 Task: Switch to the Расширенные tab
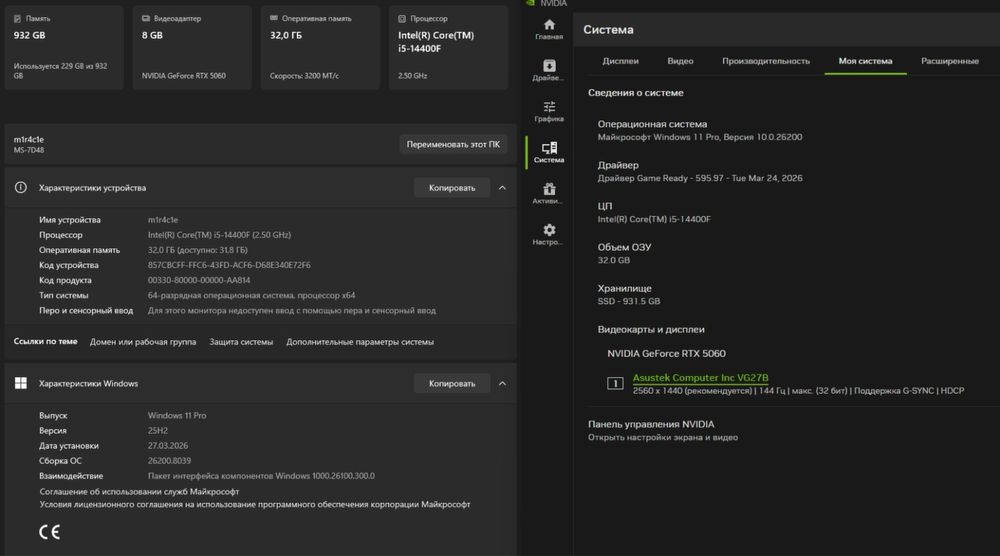tap(950, 61)
